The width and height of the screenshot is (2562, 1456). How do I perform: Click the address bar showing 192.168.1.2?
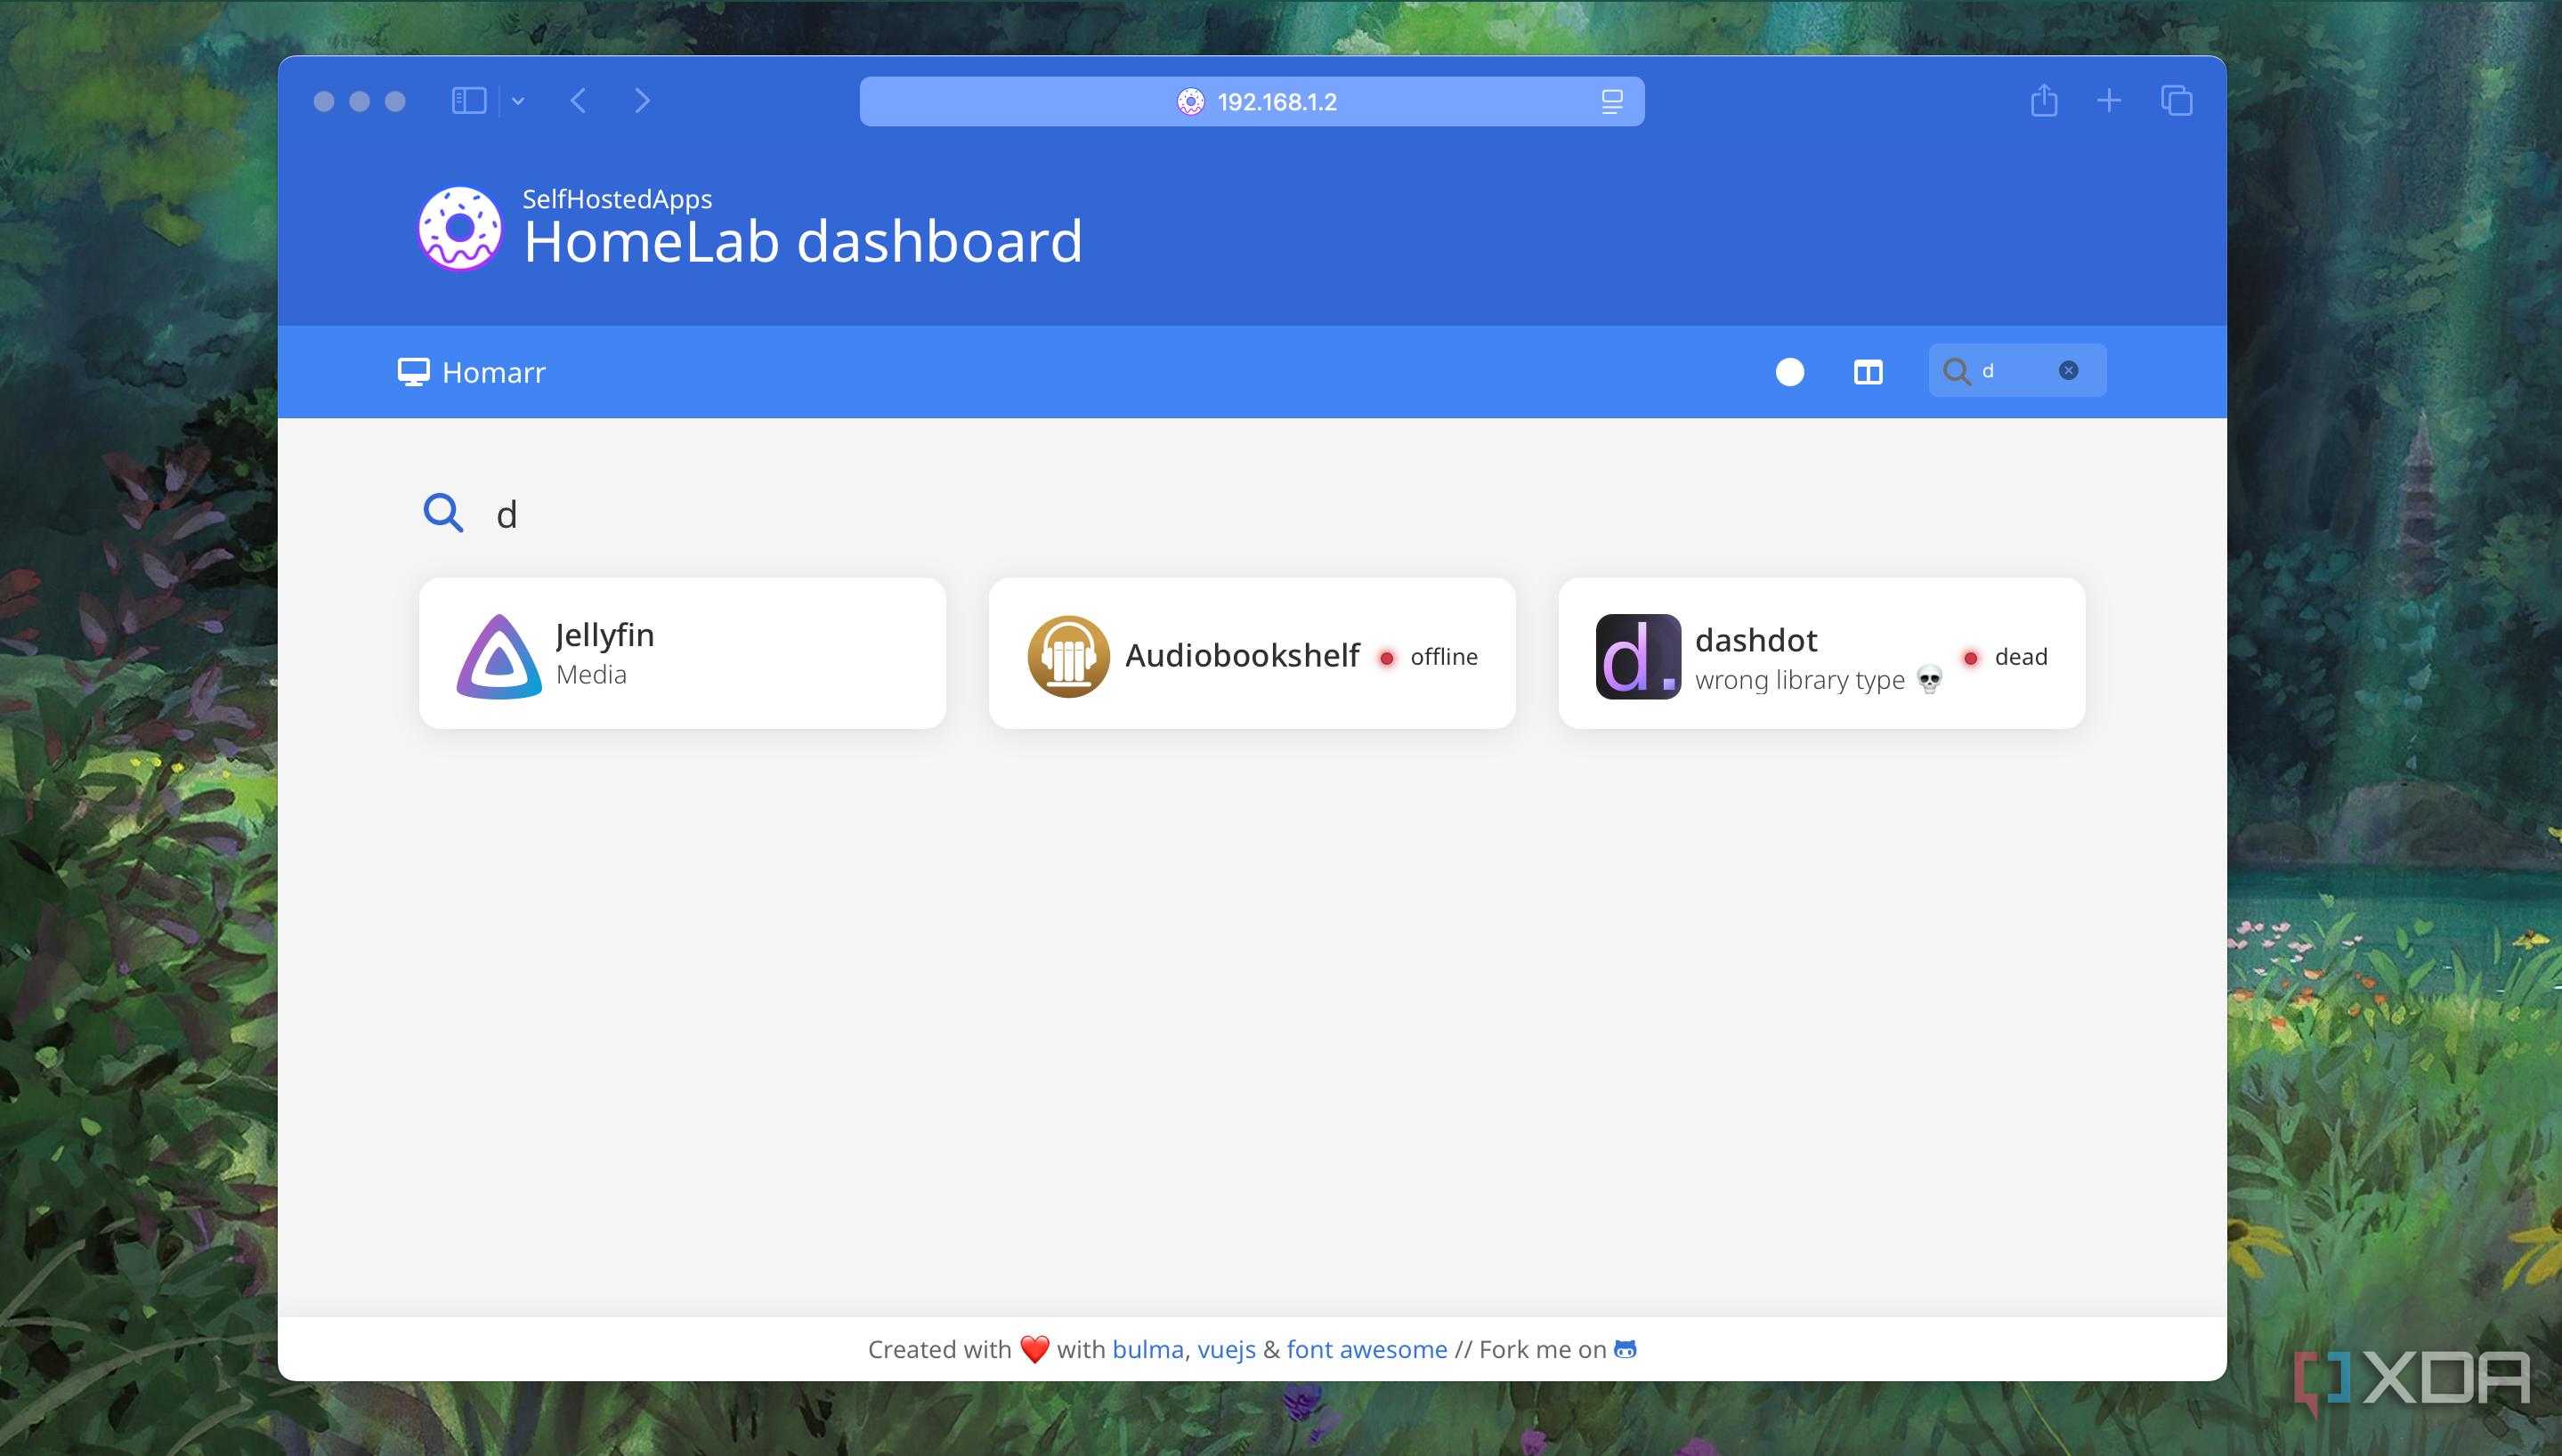coord(1252,101)
